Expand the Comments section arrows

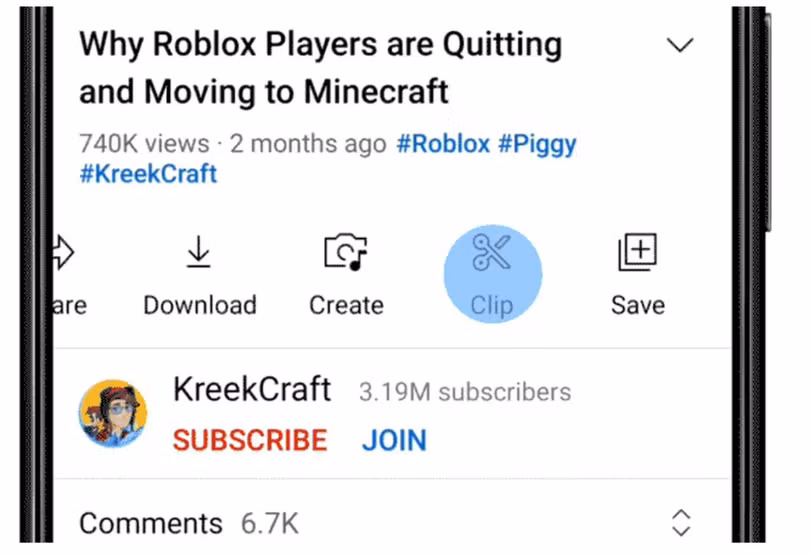coord(681,523)
